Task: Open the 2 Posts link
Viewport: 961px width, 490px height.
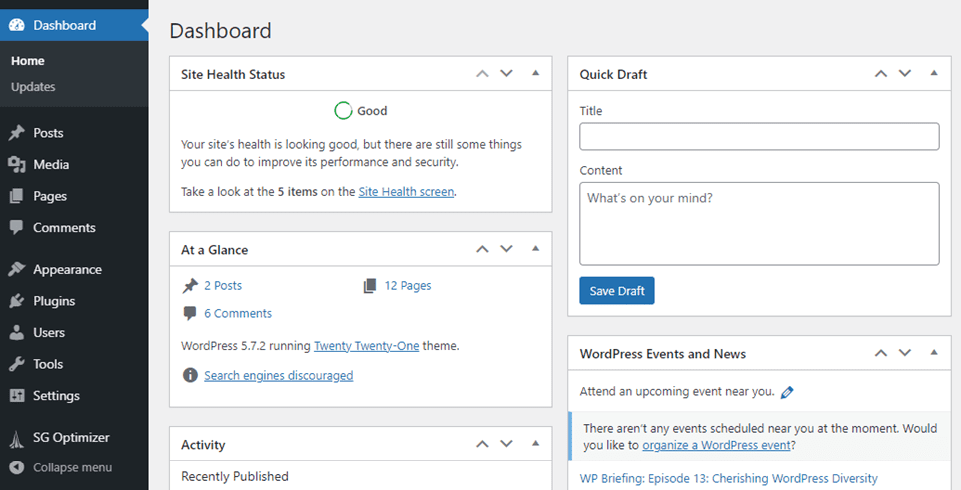Action: point(223,285)
